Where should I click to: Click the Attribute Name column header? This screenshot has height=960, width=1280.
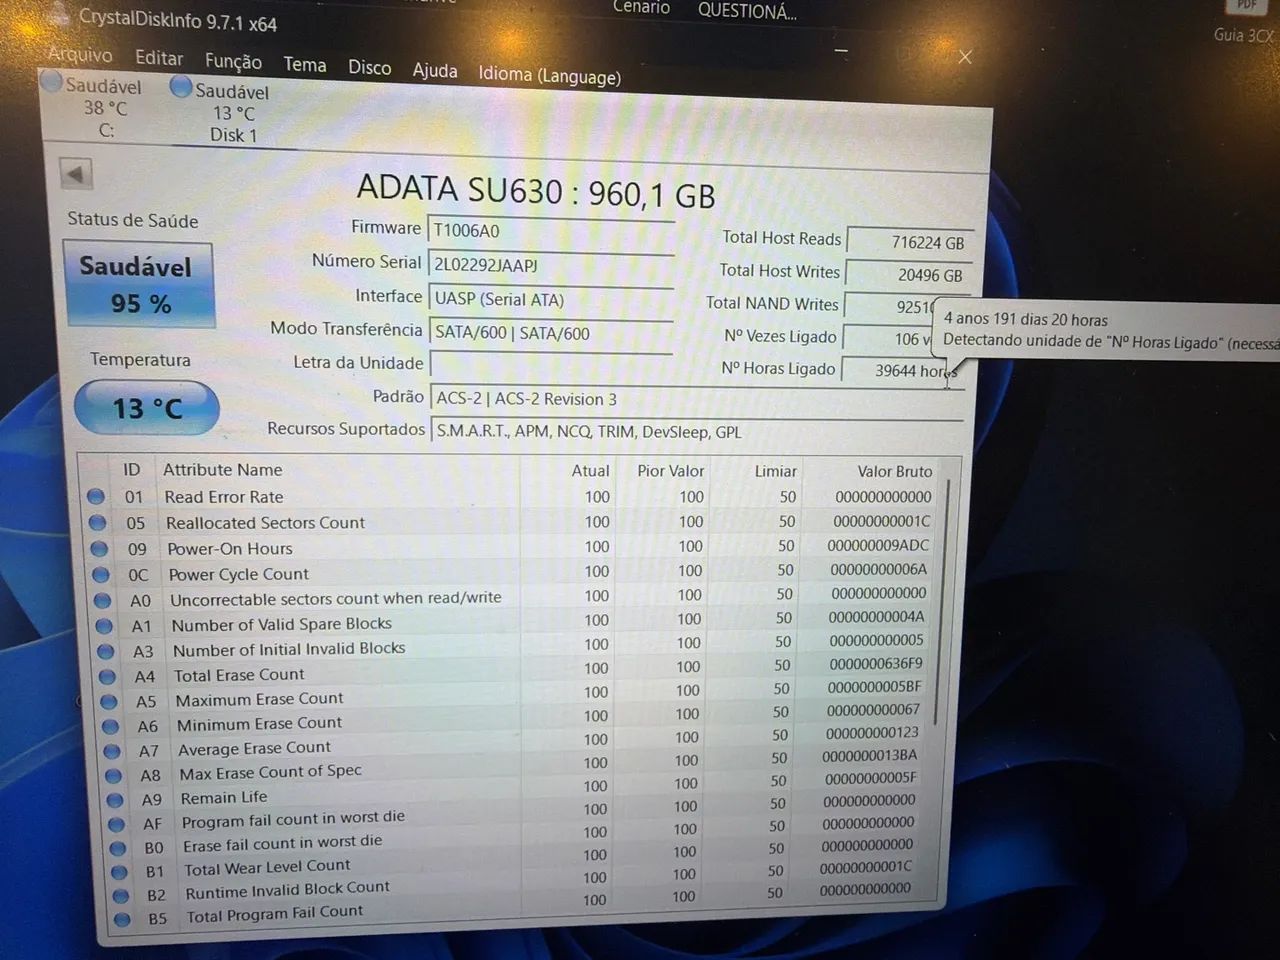click(223, 469)
